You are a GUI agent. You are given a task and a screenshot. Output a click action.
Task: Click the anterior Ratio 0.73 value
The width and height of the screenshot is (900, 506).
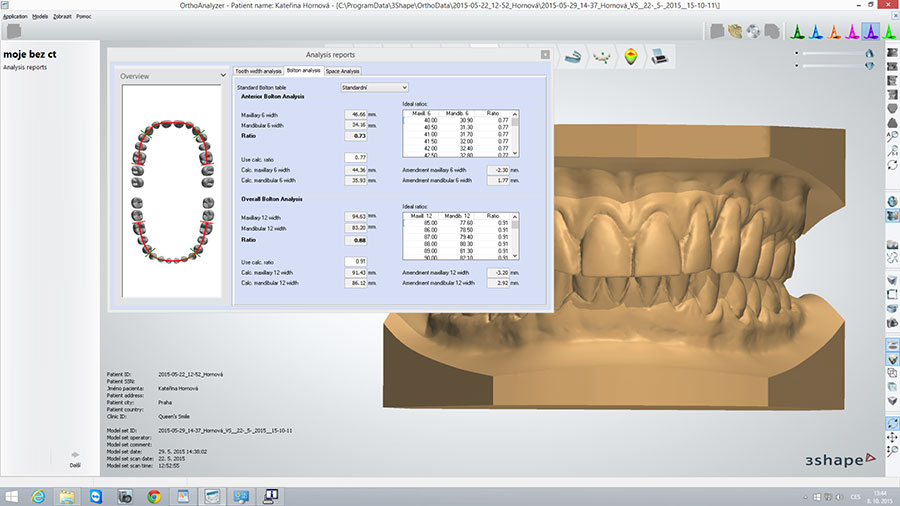[355, 136]
